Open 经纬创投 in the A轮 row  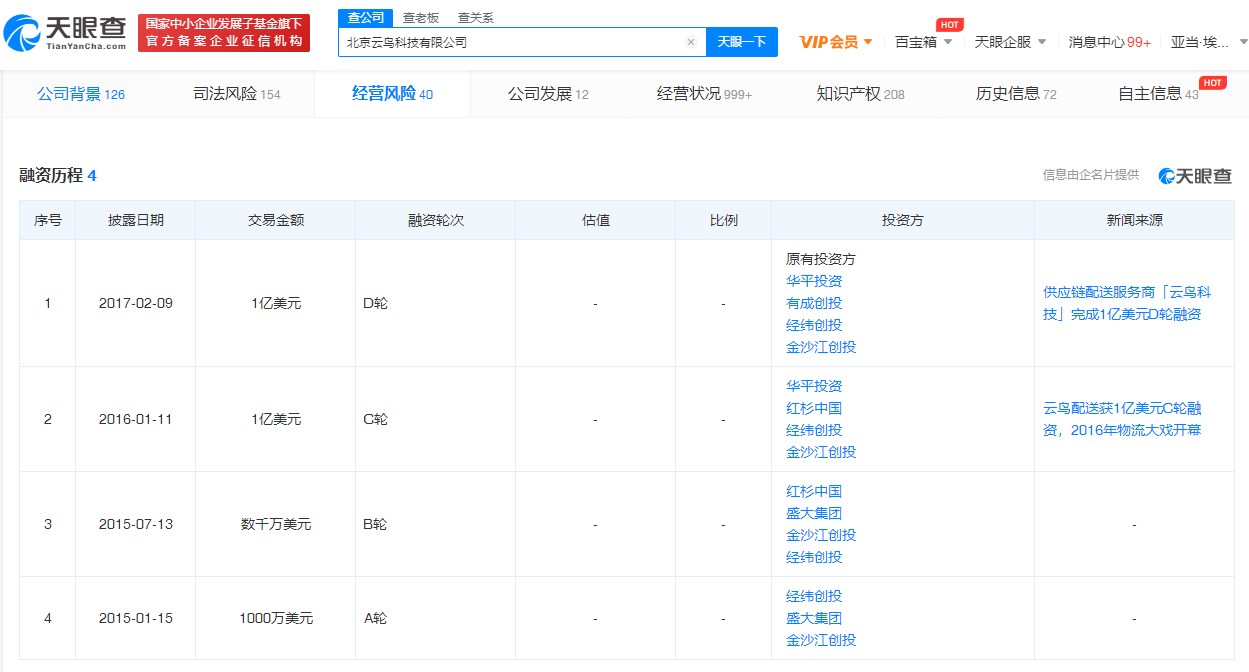point(814,596)
